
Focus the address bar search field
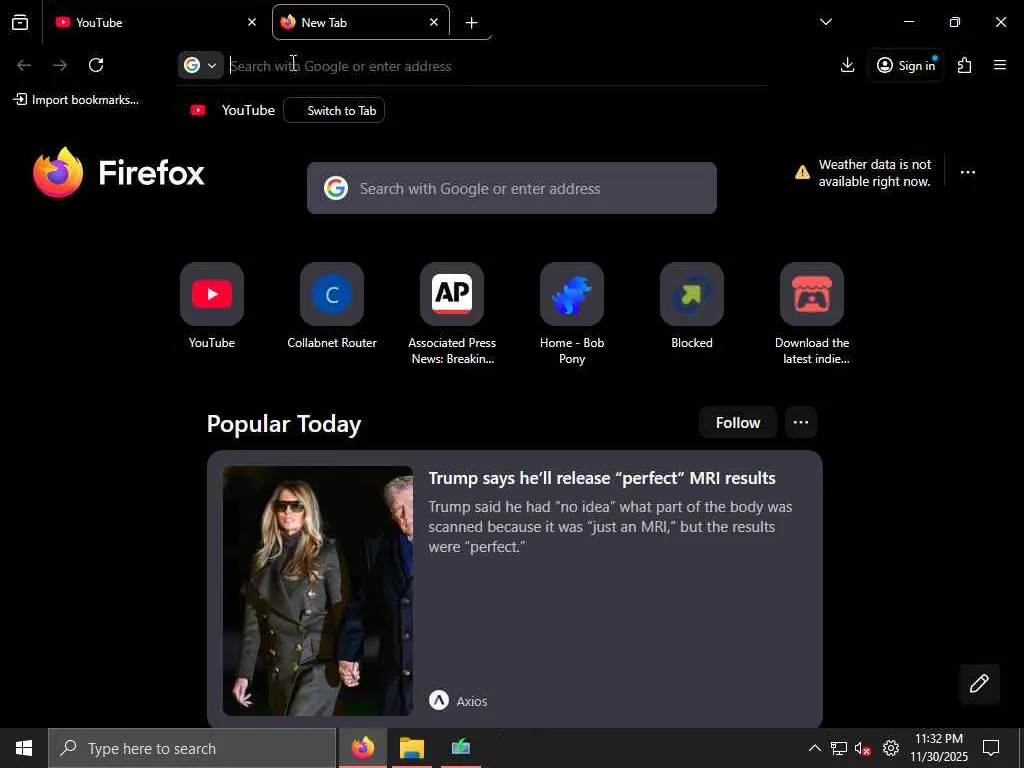click(496, 66)
